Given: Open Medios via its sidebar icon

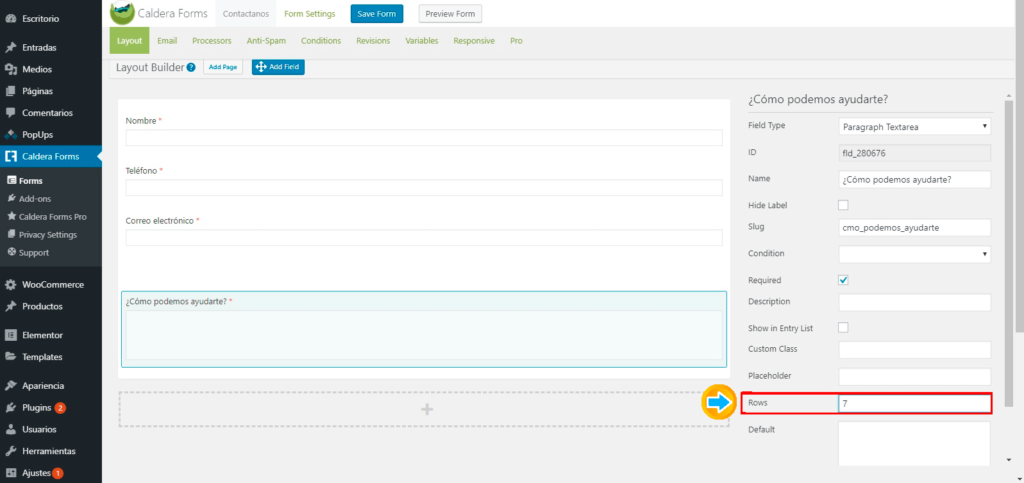Looking at the screenshot, I should pyautogui.click(x=10, y=69).
